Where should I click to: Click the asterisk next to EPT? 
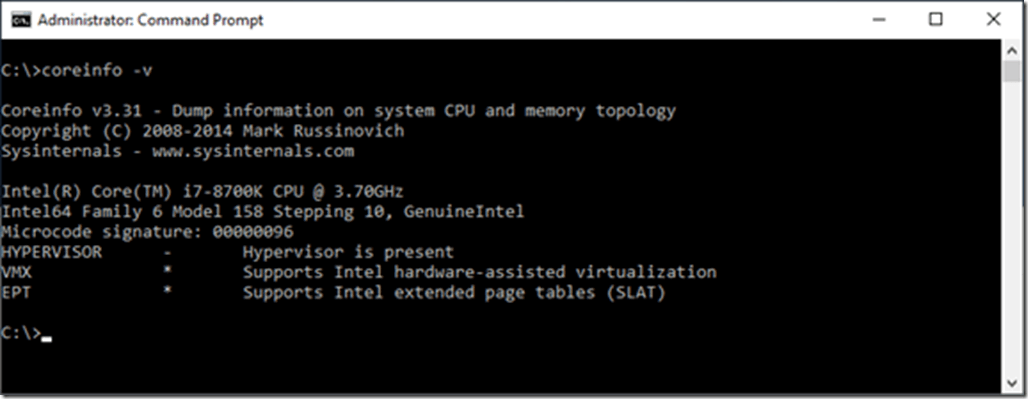(168, 290)
